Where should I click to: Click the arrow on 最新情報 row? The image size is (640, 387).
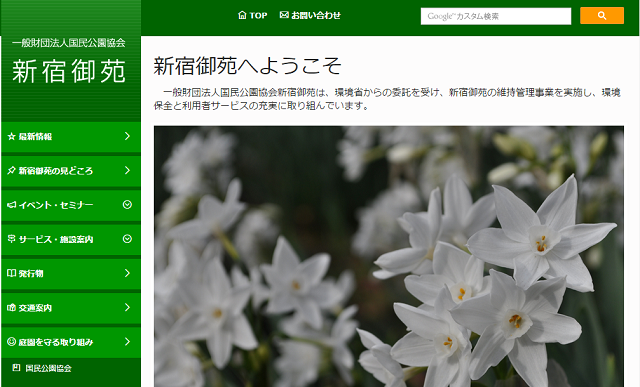pos(127,136)
